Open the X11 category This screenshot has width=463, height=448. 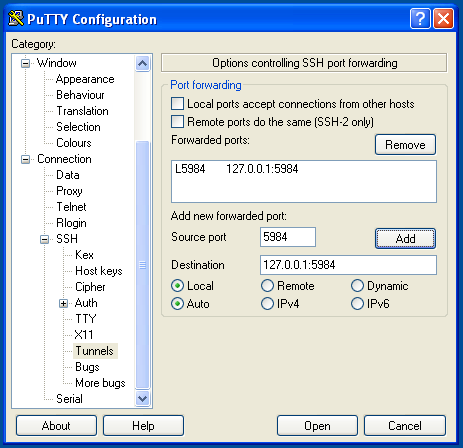pyautogui.click(x=84, y=335)
